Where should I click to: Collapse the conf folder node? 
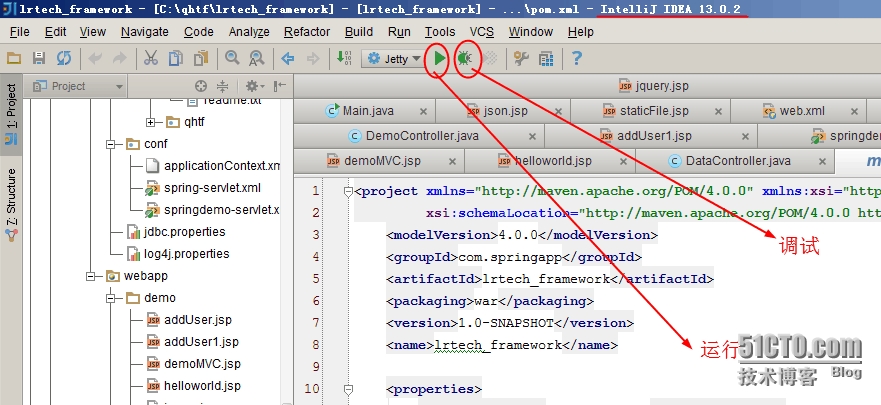pyautogui.click(x=111, y=144)
